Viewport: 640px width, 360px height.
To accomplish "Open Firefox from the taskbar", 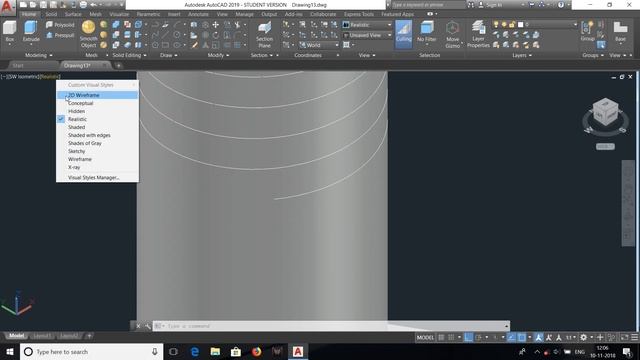I will tap(256, 351).
